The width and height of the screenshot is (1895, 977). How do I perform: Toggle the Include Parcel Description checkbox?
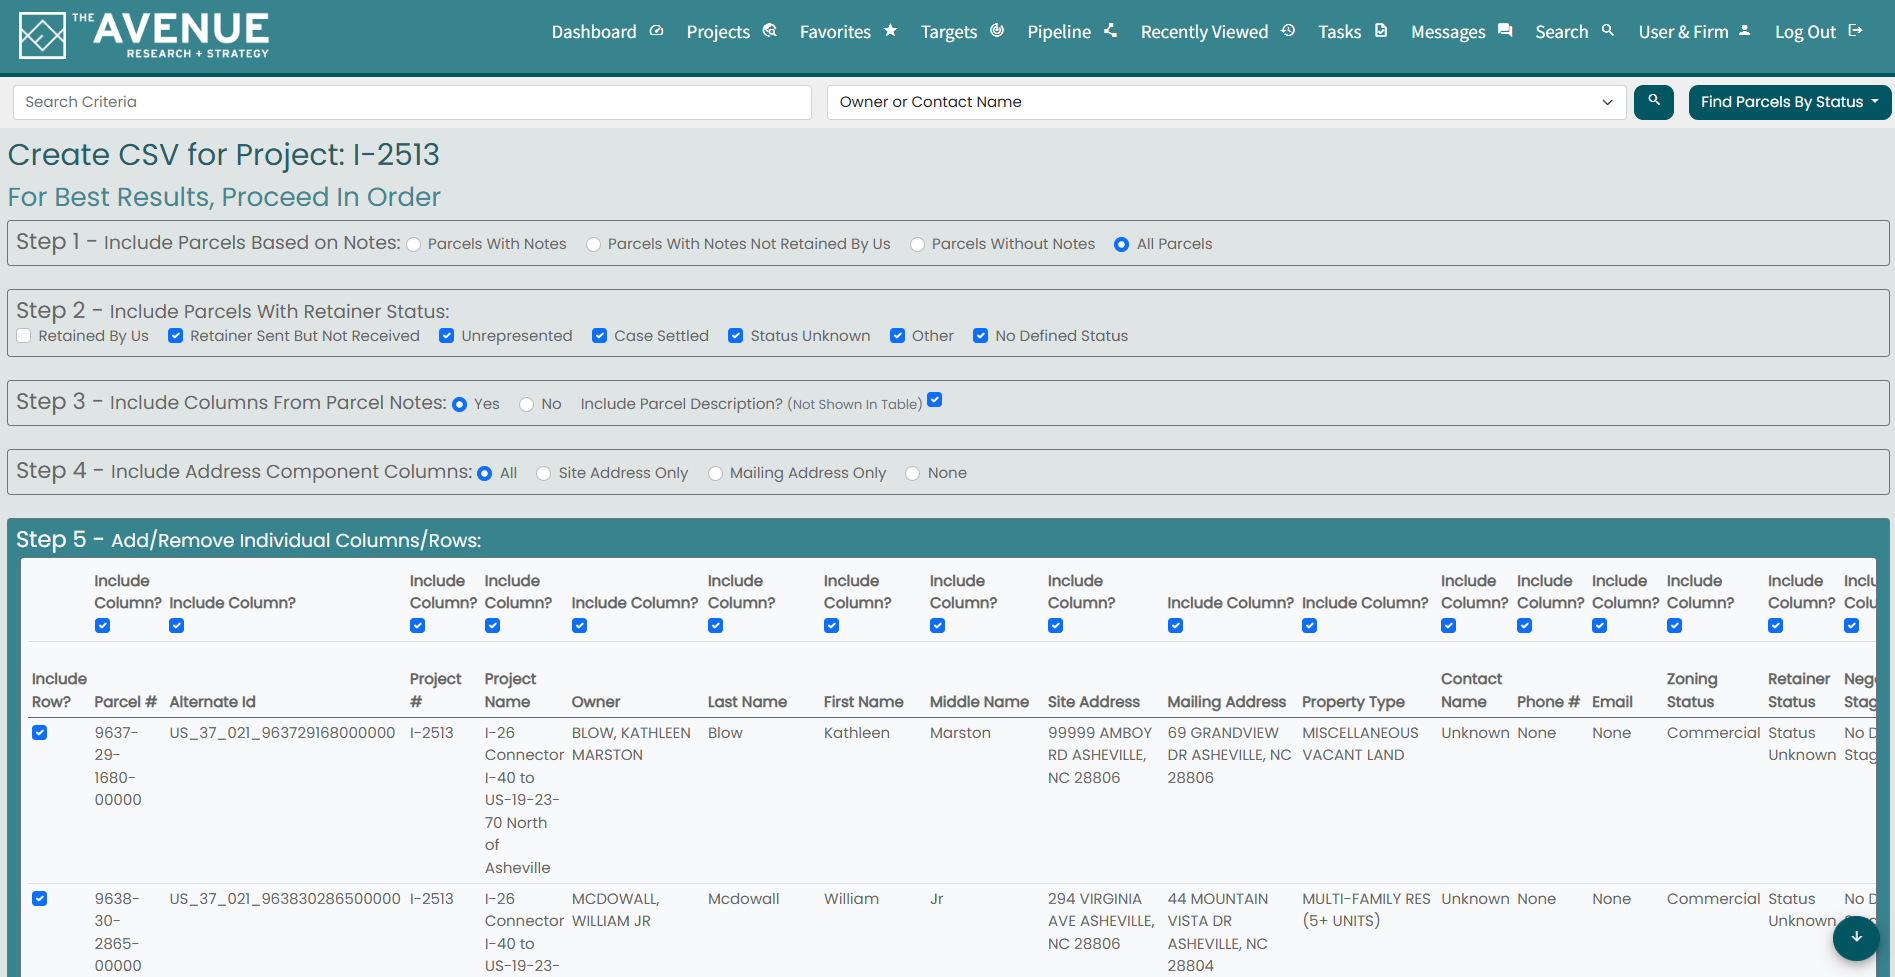click(x=935, y=400)
